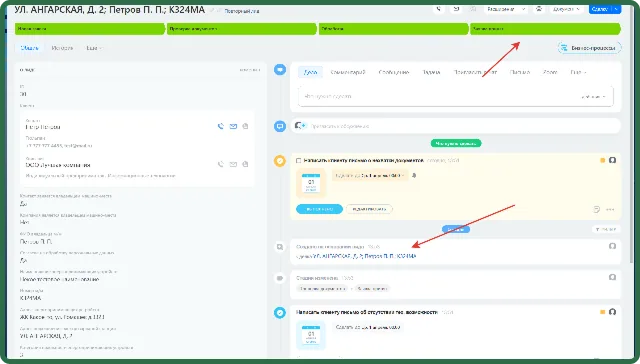Image resolution: width=640 pixels, height=364 pixels.
Task: Open the three-dots menu on the yellow task card
Action: point(610,209)
